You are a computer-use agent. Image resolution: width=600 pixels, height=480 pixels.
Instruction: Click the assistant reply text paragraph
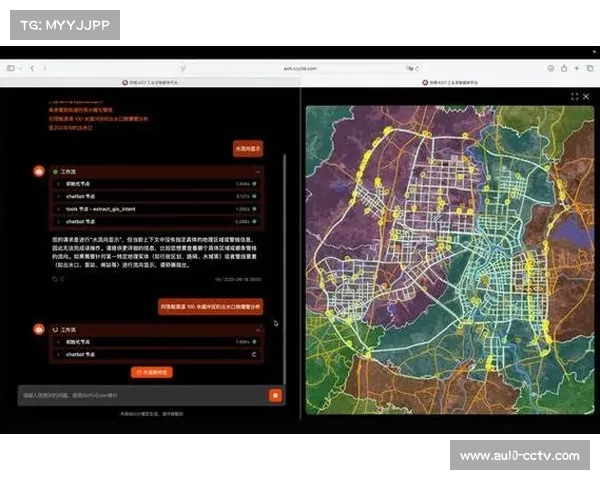(x=154, y=252)
